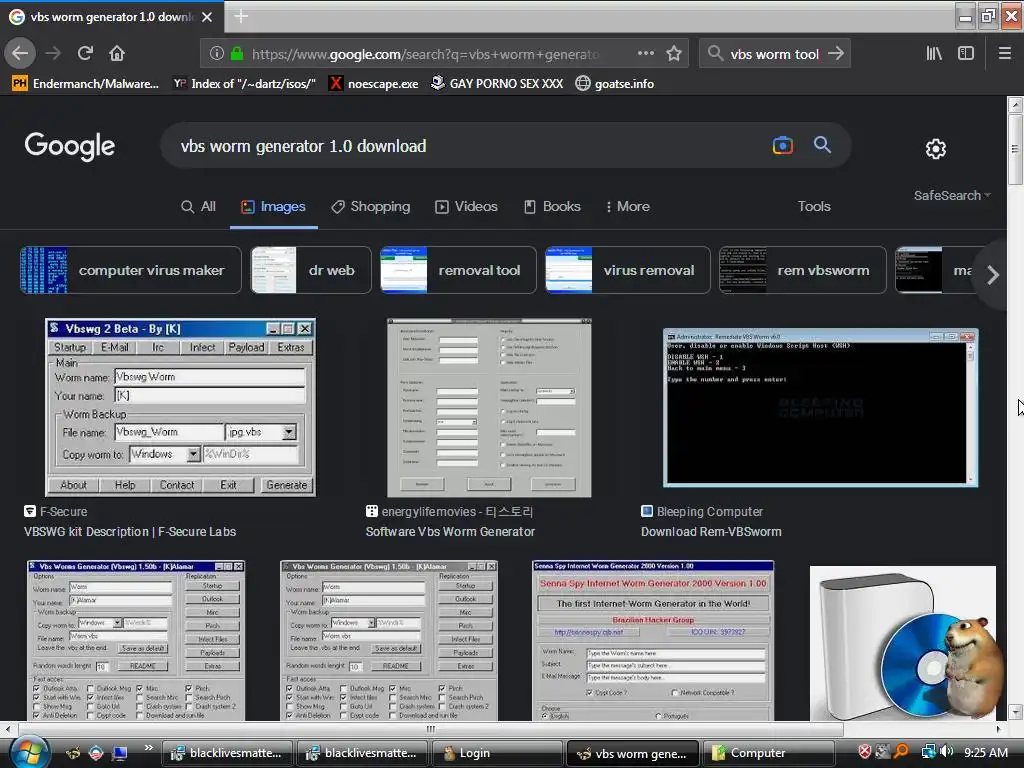Open a new browser tab
1024x768 pixels.
pos(241,16)
